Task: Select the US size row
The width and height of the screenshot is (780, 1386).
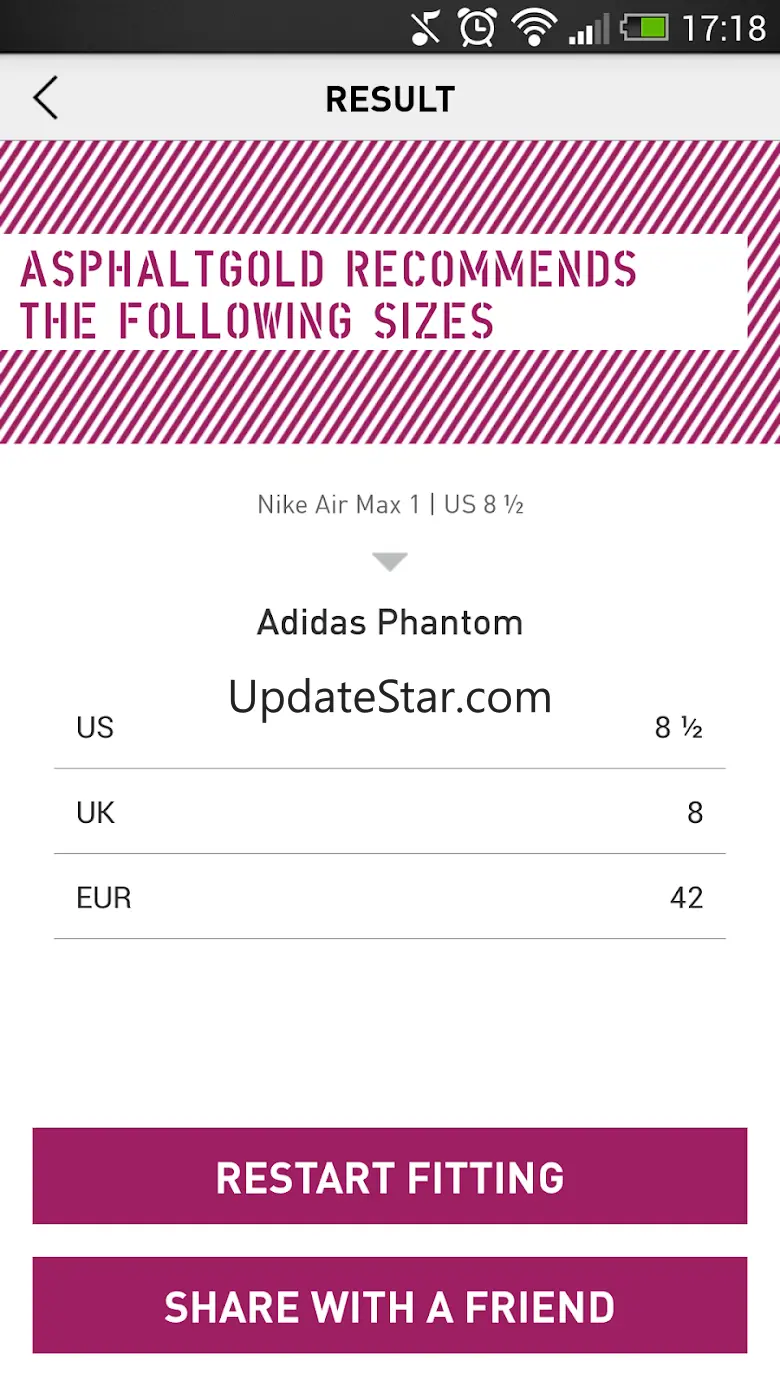Action: (390, 728)
